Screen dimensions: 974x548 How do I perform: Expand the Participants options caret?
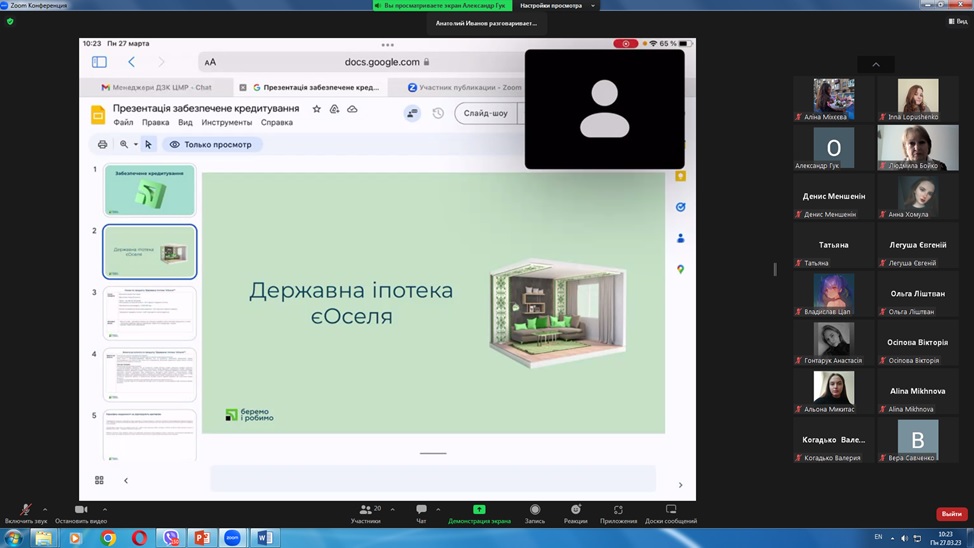(x=392, y=509)
